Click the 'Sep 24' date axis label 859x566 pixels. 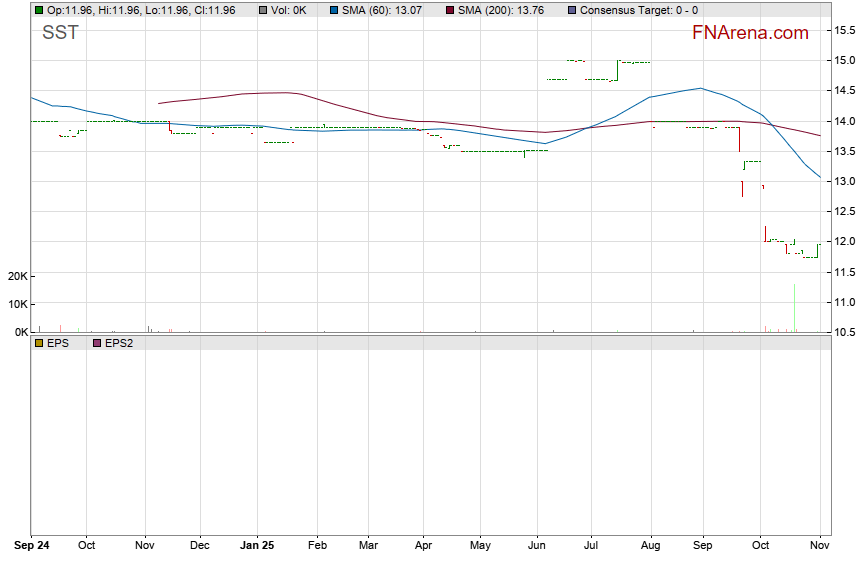pos(30,546)
